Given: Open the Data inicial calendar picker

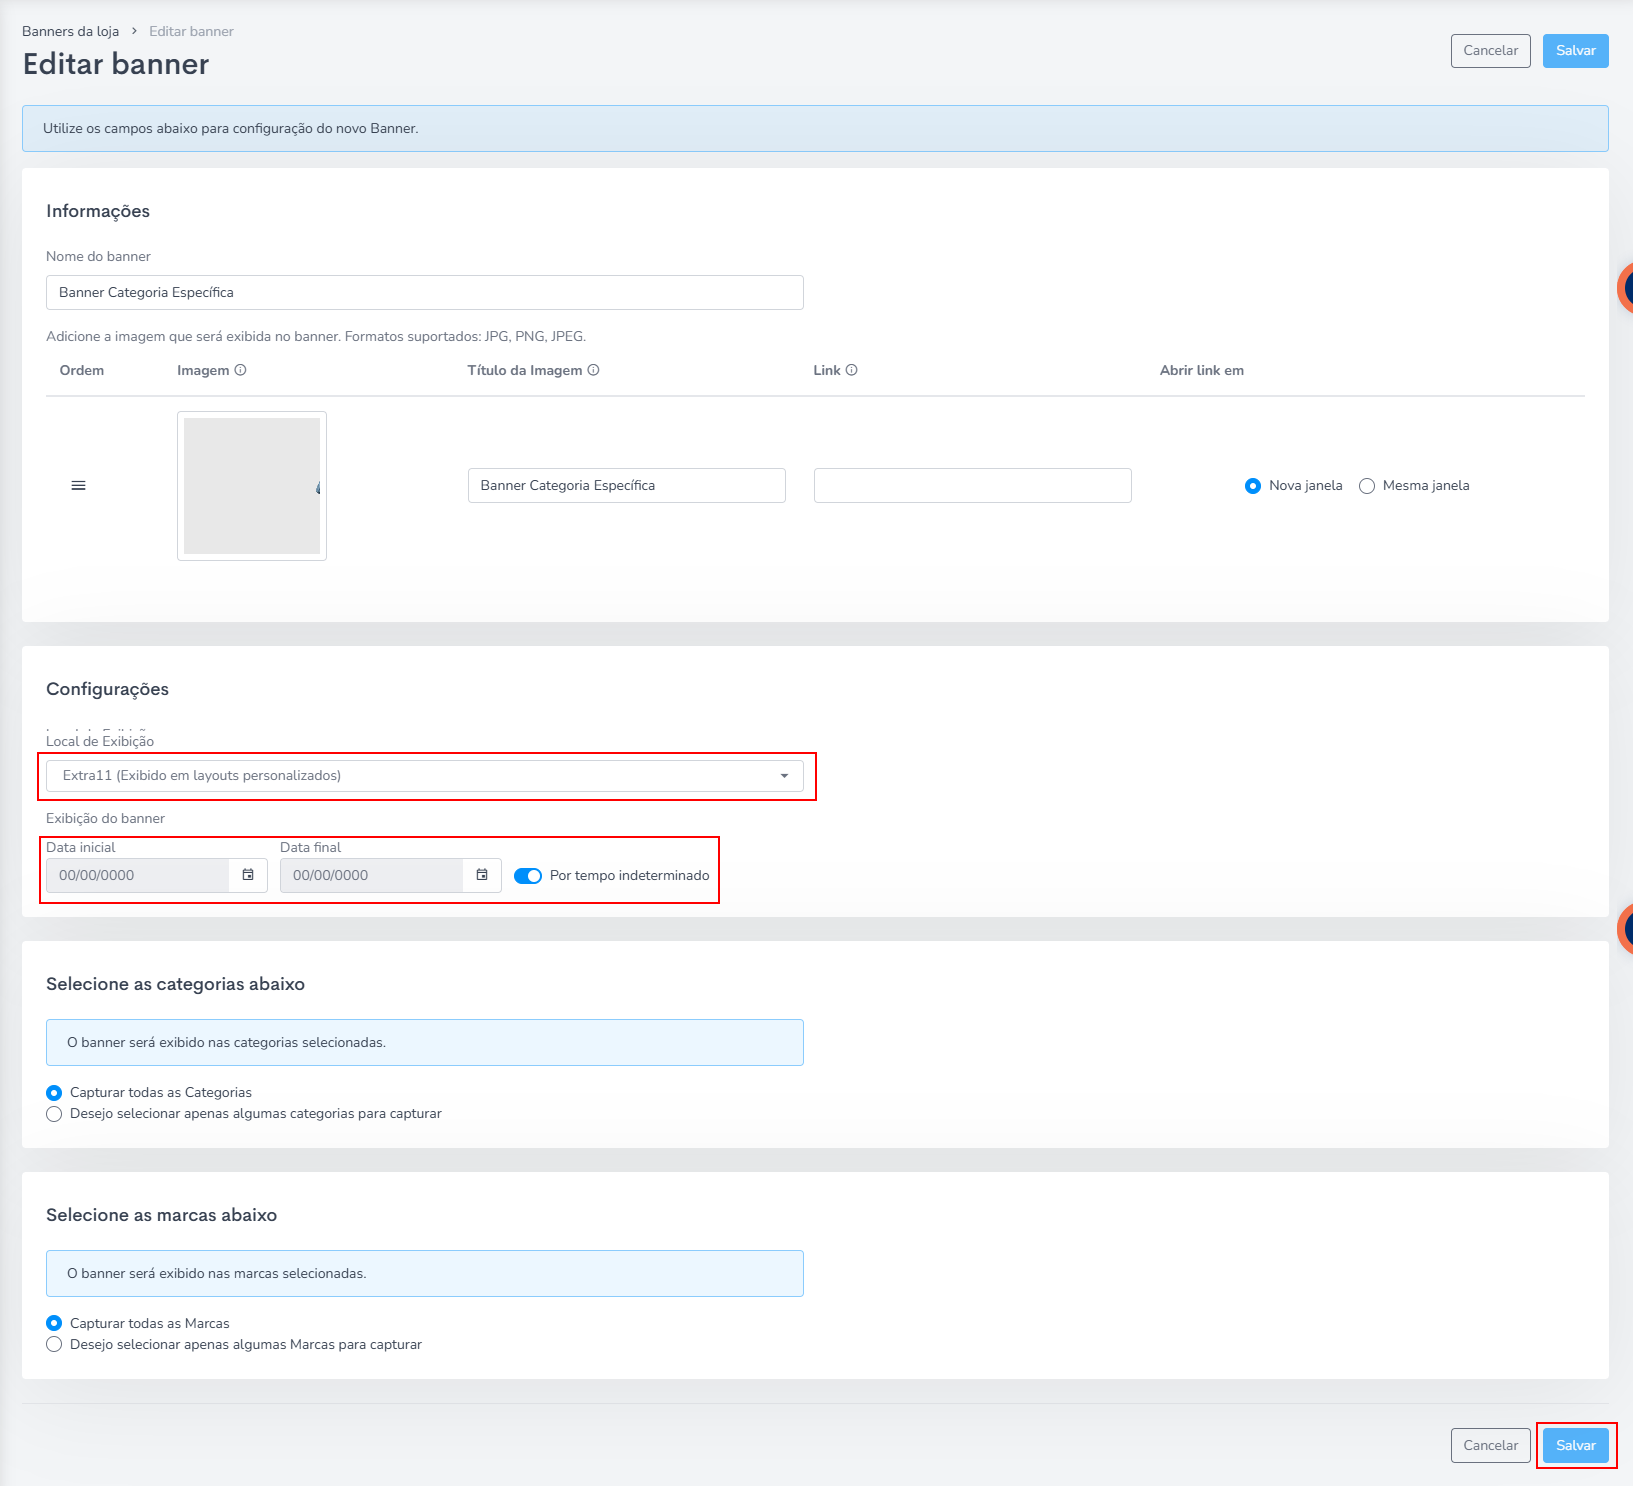Looking at the screenshot, I should (x=248, y=875).
